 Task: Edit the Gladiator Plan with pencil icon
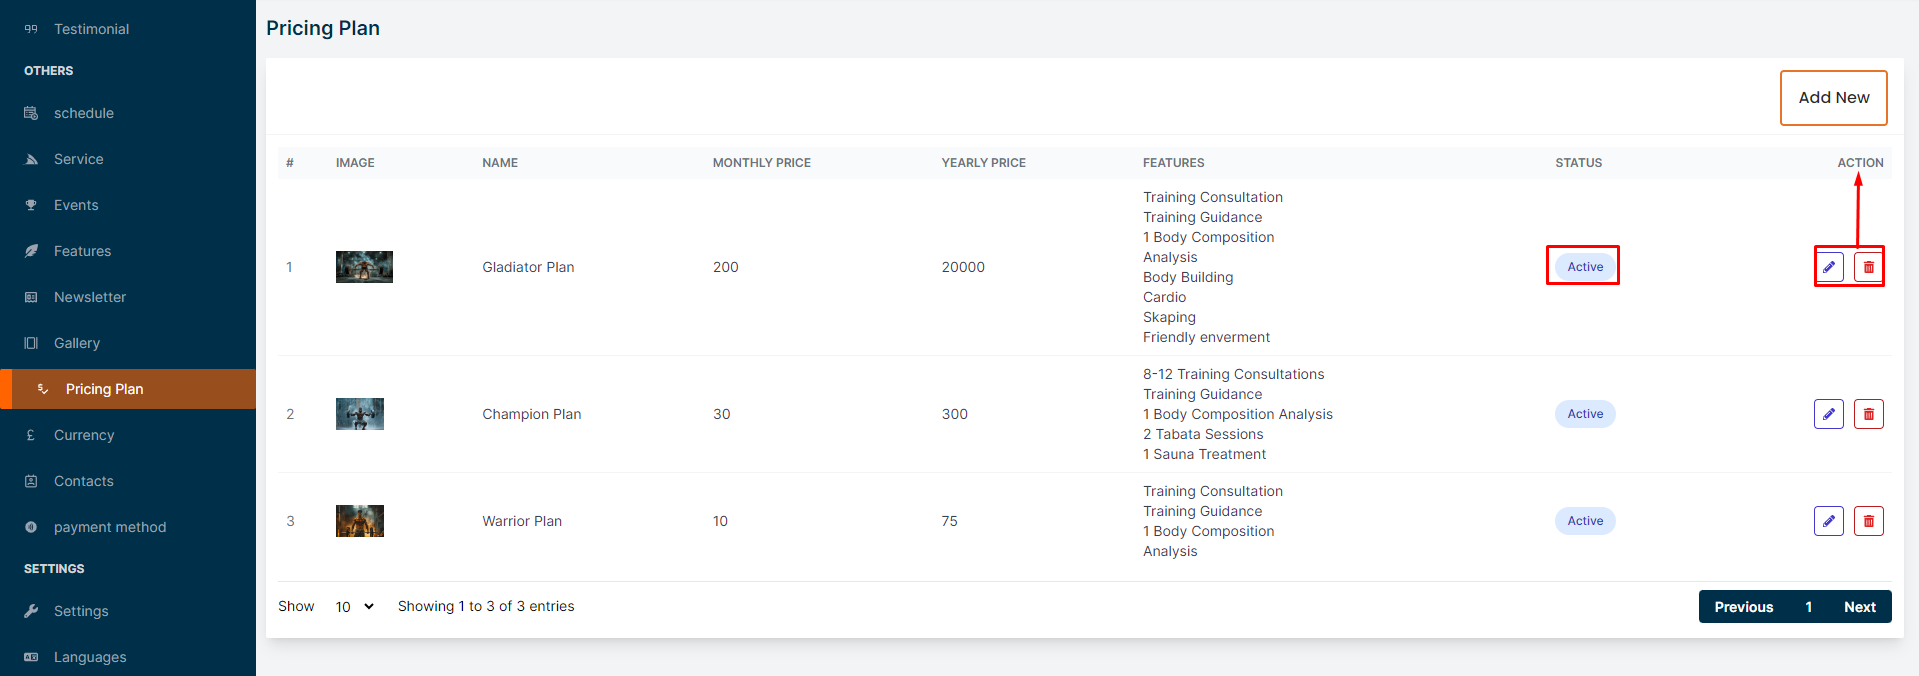click(x=1828, y=267)
